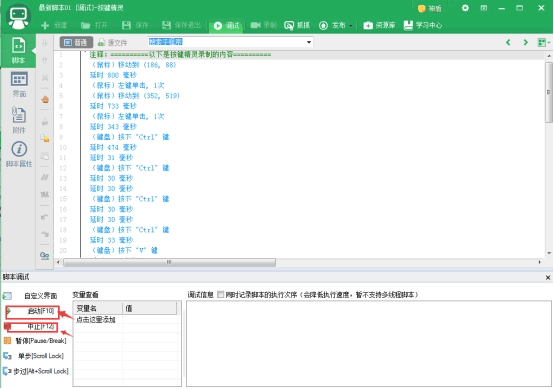
Task: Switch to the 附件 (Attachments) sidebar tab
Action: [x=19, y=120]
